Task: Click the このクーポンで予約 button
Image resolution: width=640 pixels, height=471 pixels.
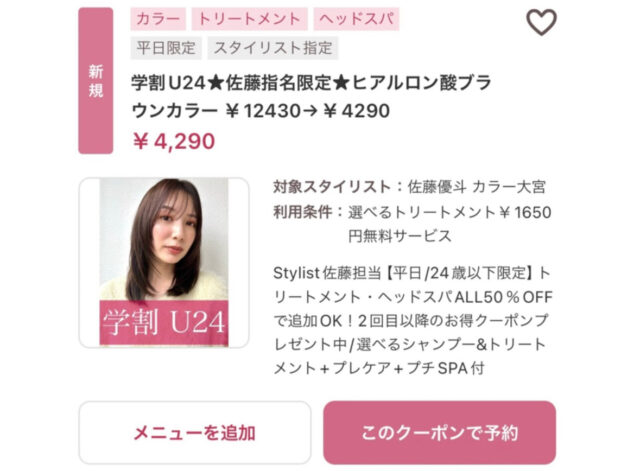Action: coord(440,433)
